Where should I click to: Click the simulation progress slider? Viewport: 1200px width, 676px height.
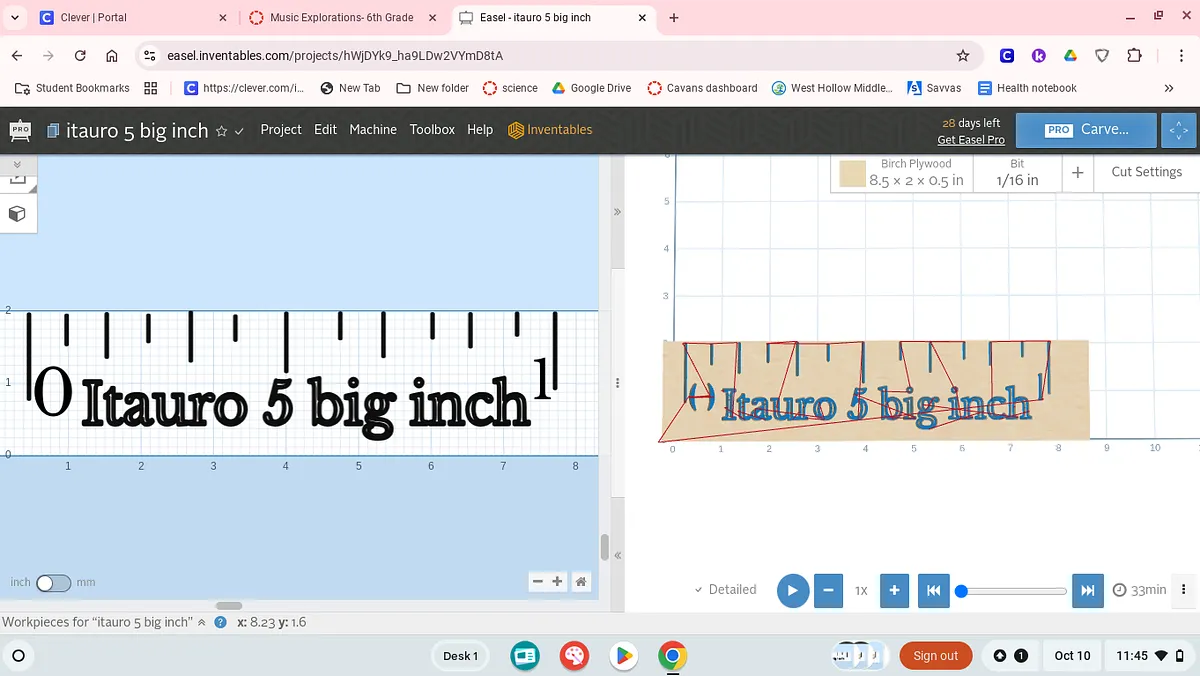pyautogui.click(x=1012, y=591)
